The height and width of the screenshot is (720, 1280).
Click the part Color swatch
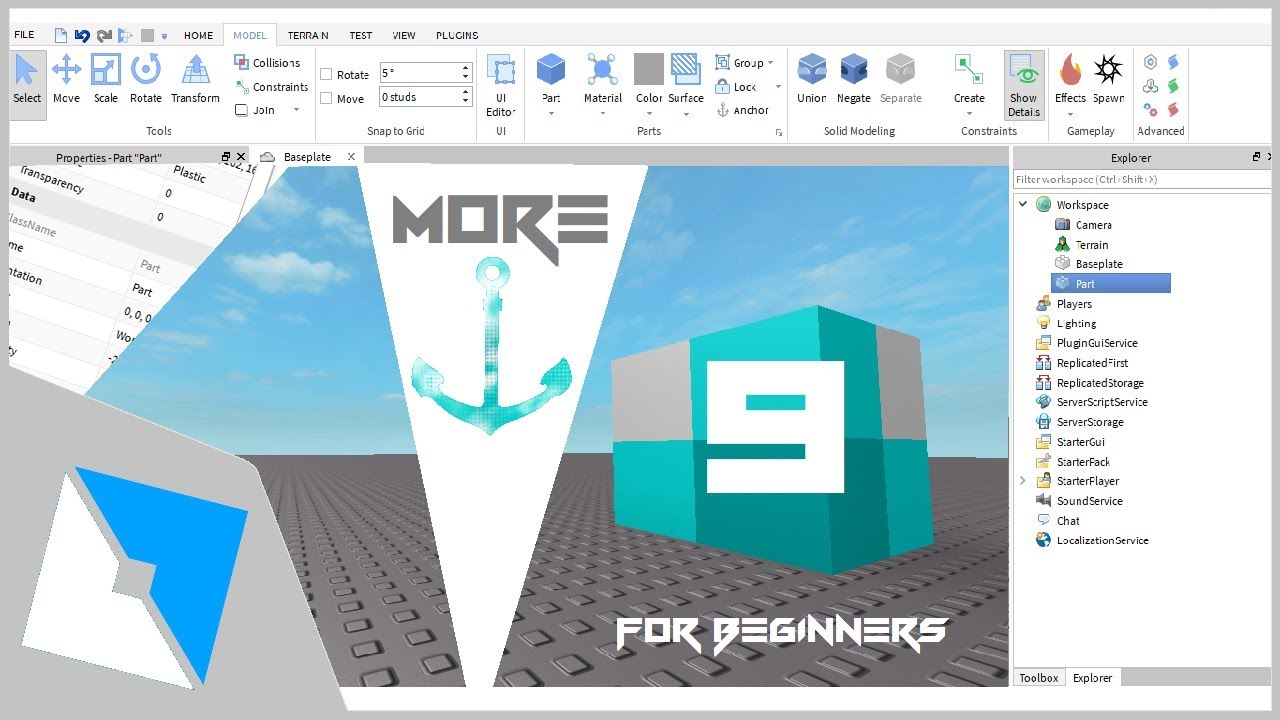[649, 69]
